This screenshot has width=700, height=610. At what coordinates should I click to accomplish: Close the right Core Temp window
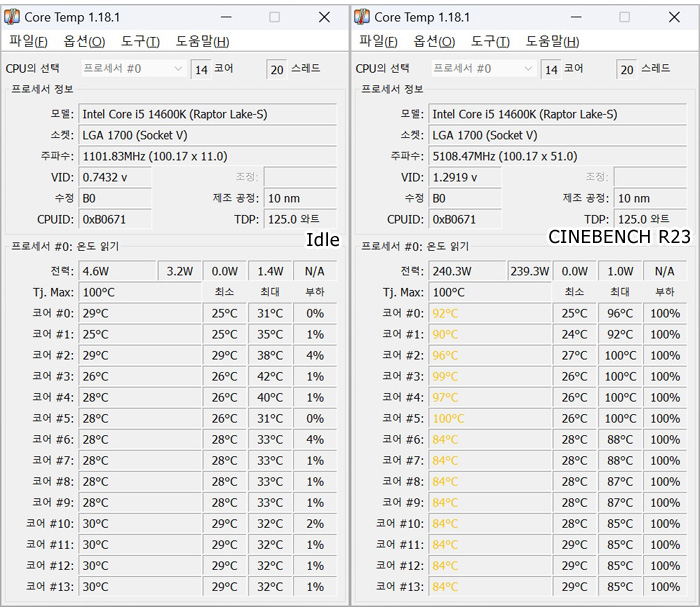[x=674, y=17]
